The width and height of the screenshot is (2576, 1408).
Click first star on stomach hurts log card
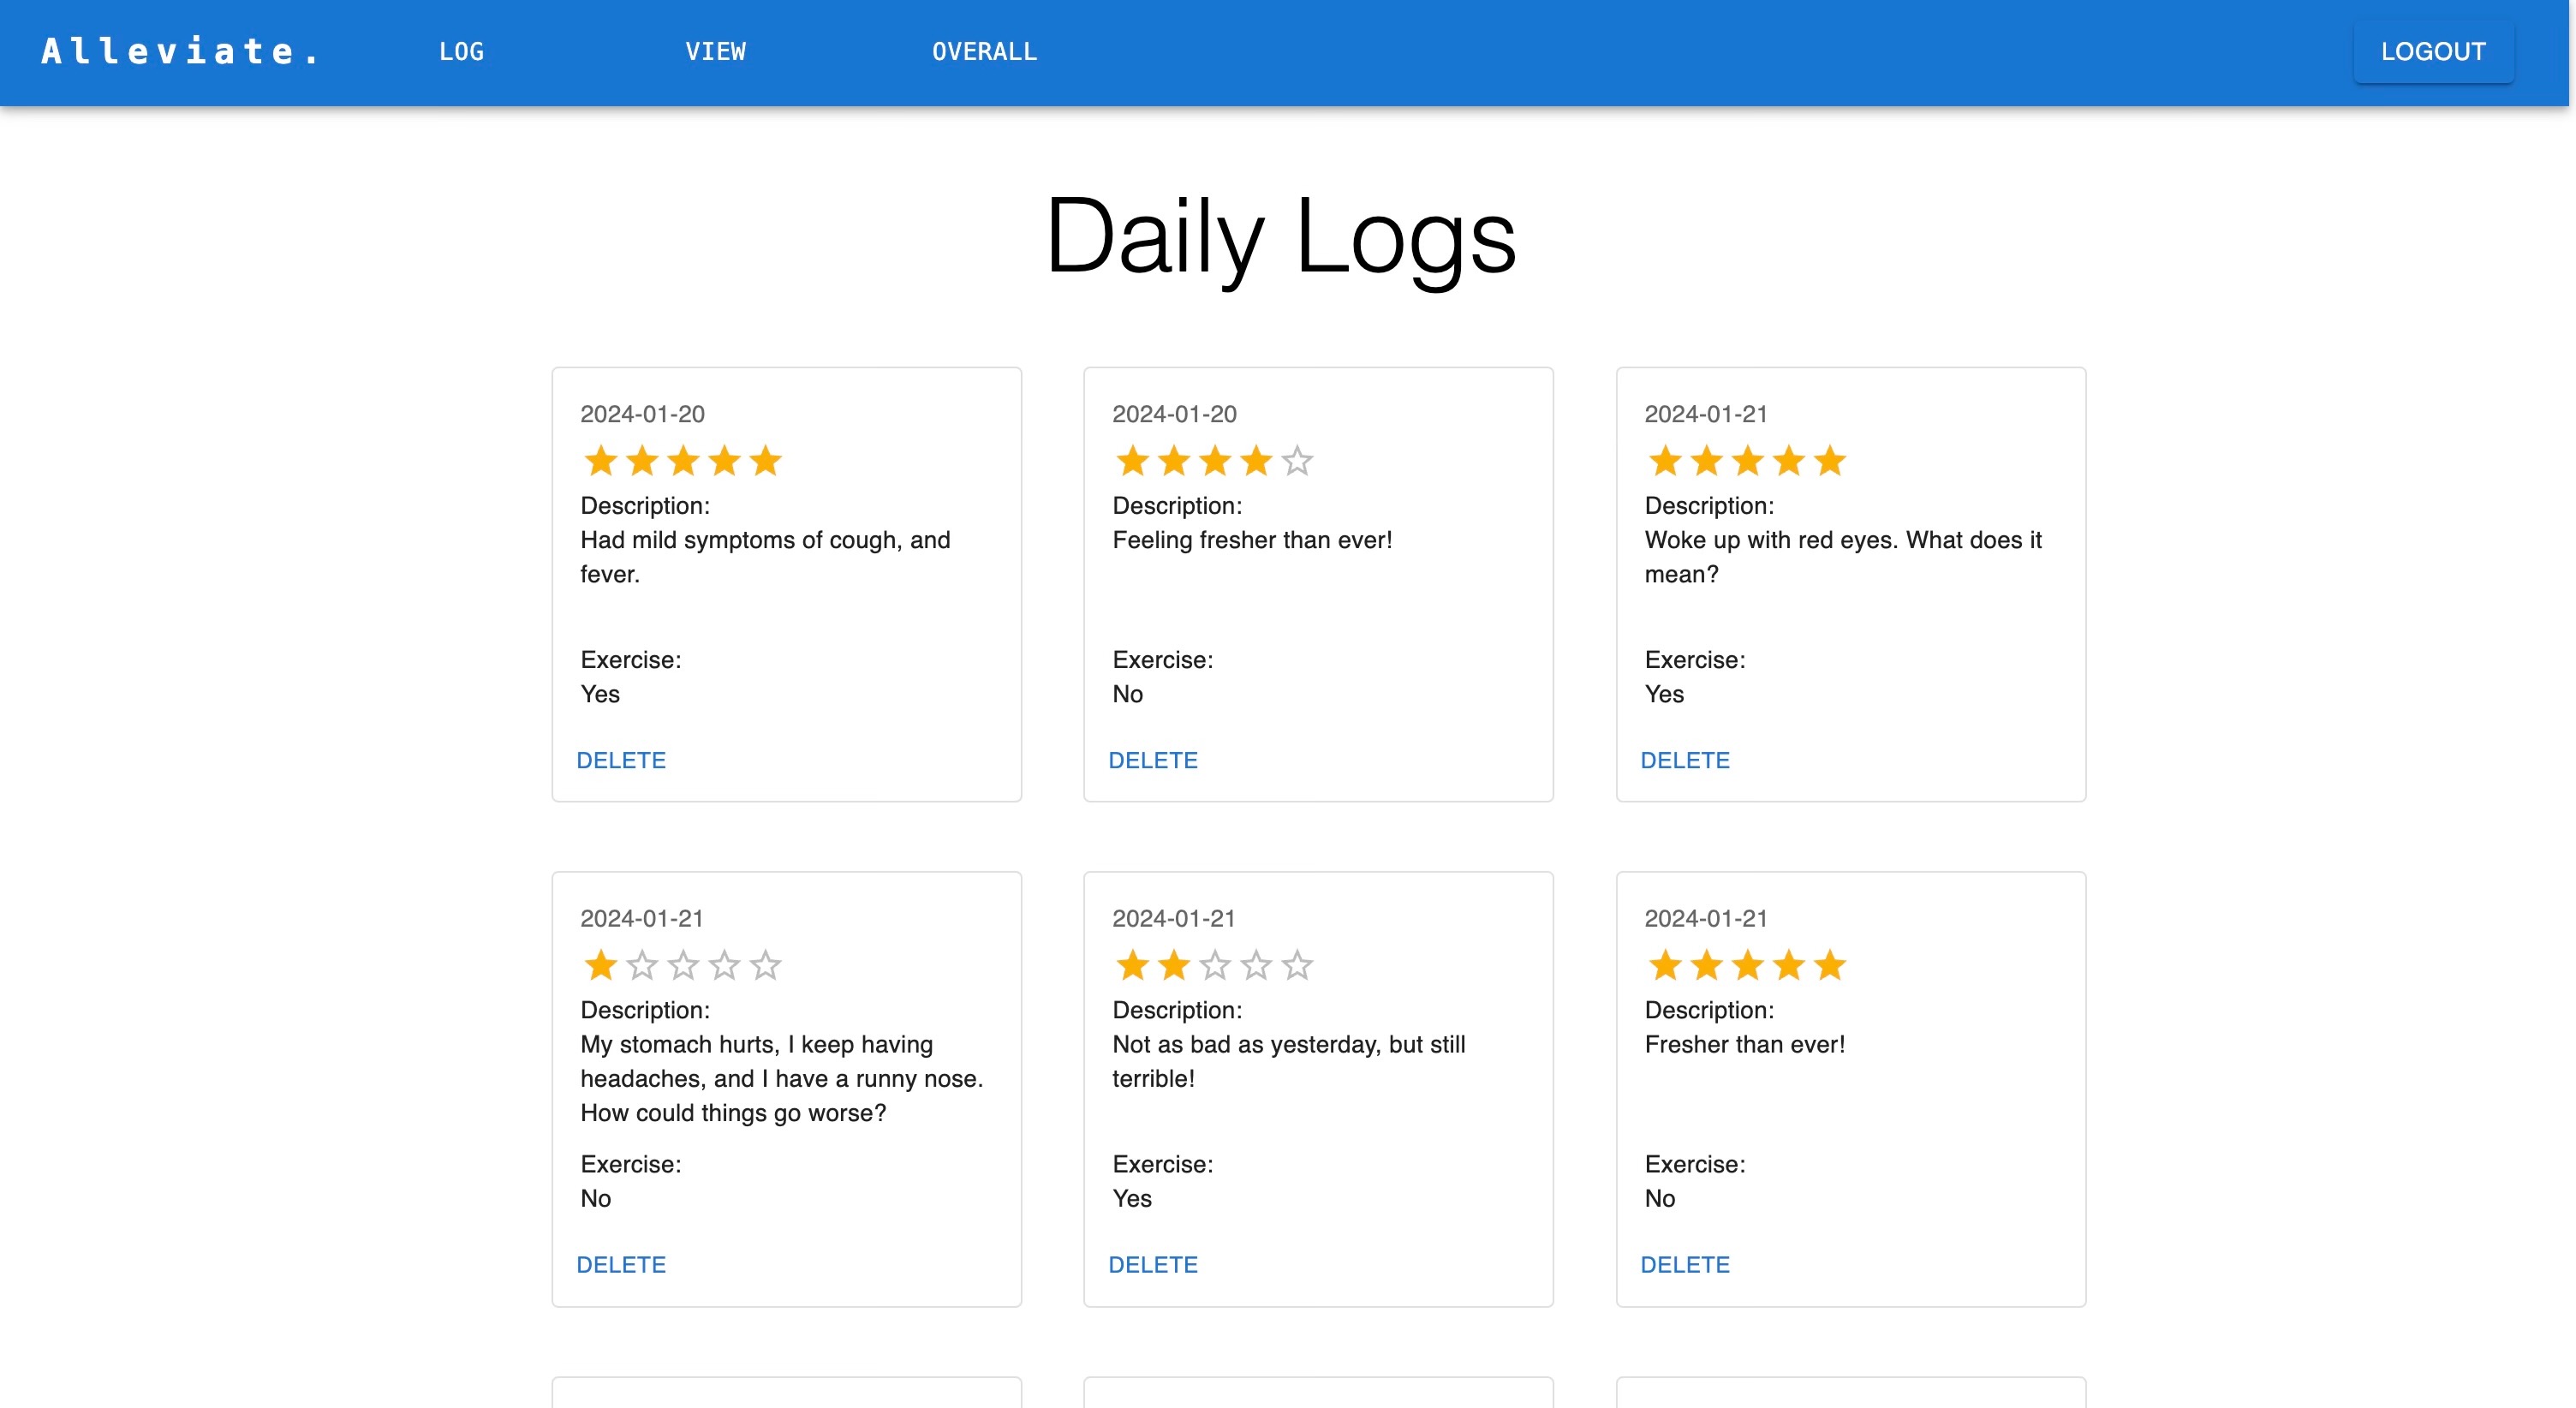[x=600, y=966]
